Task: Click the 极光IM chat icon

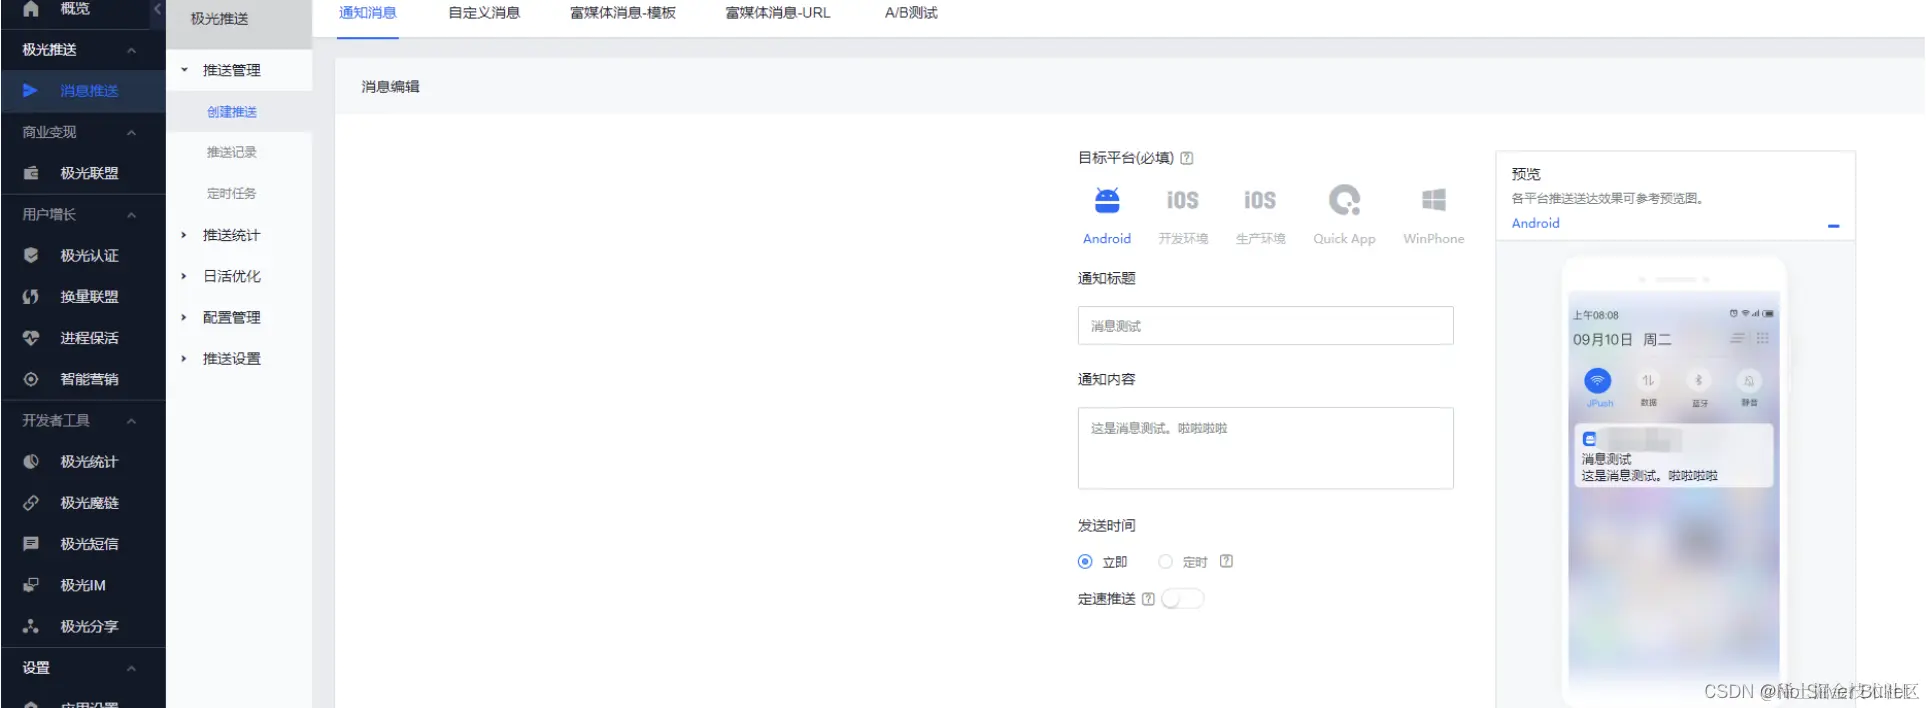Action: (x=31, y=585)
